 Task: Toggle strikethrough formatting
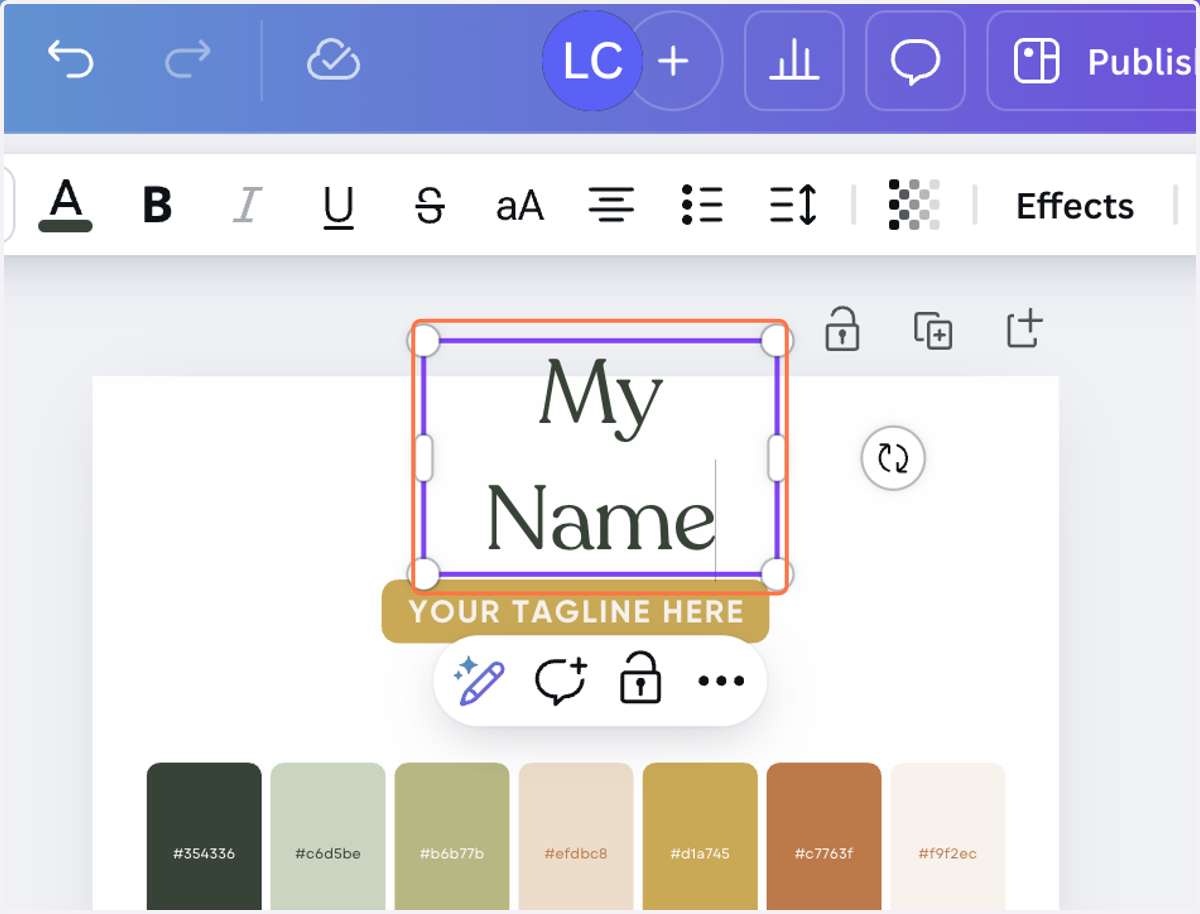click(429, 206)
